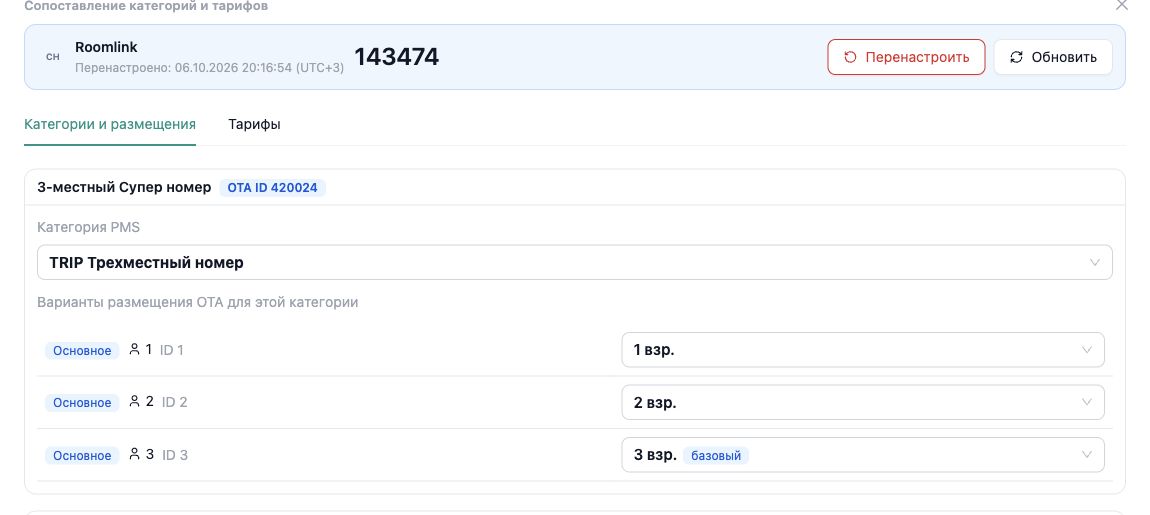
Task: Click the chevron arrow of 1 взр. dropdown
Action: pos(1087,350)
